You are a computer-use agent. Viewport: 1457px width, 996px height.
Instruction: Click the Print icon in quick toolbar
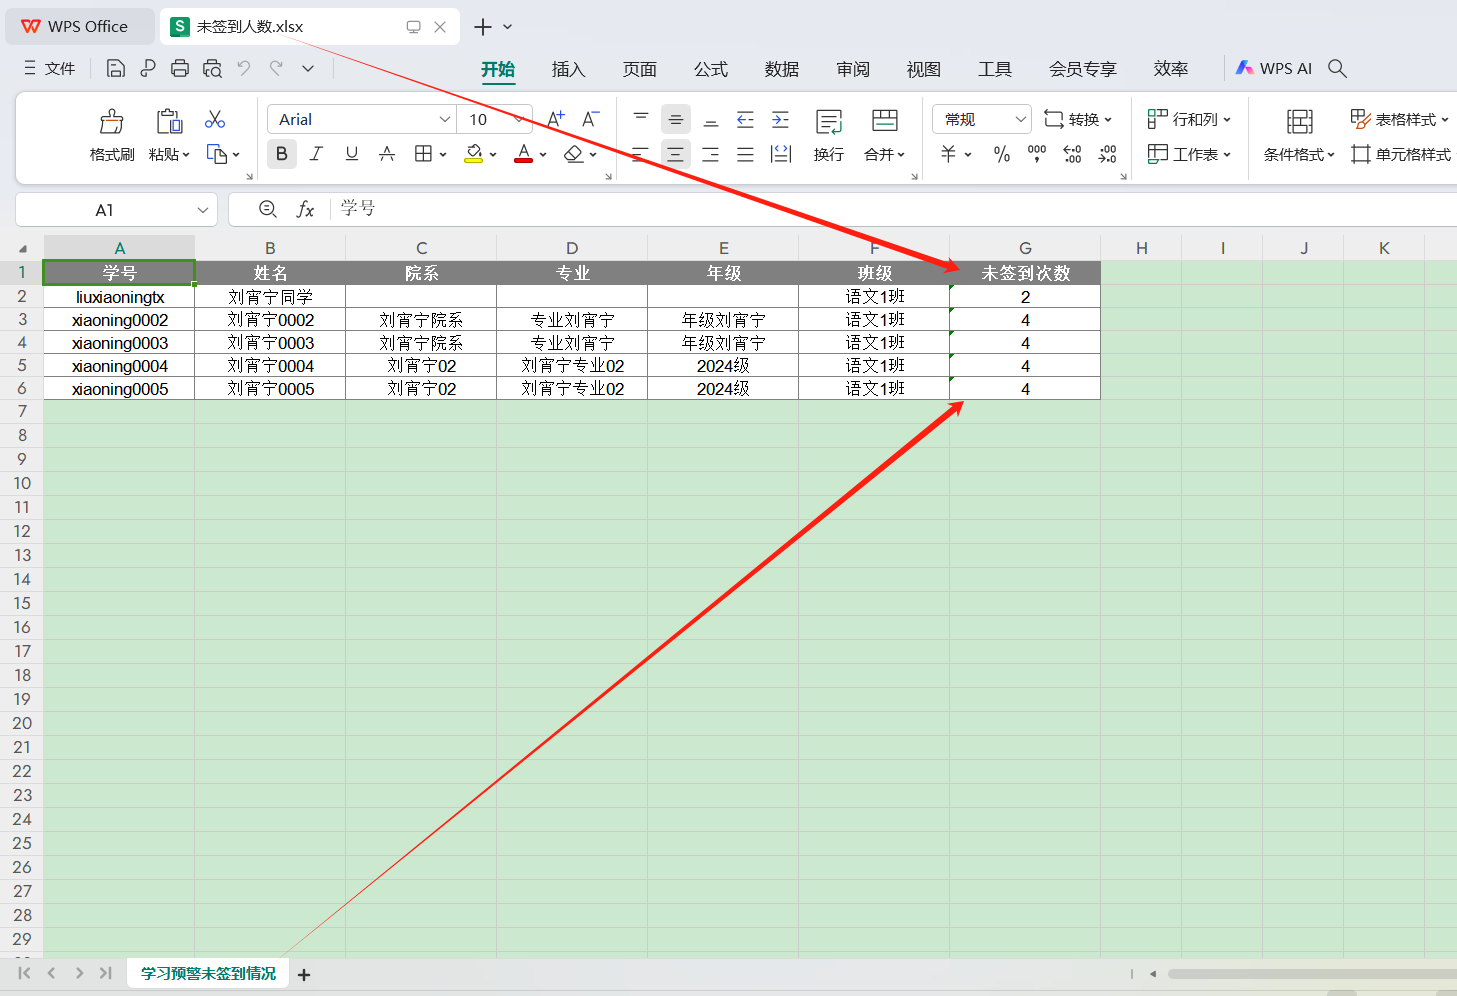pos(180,68)
